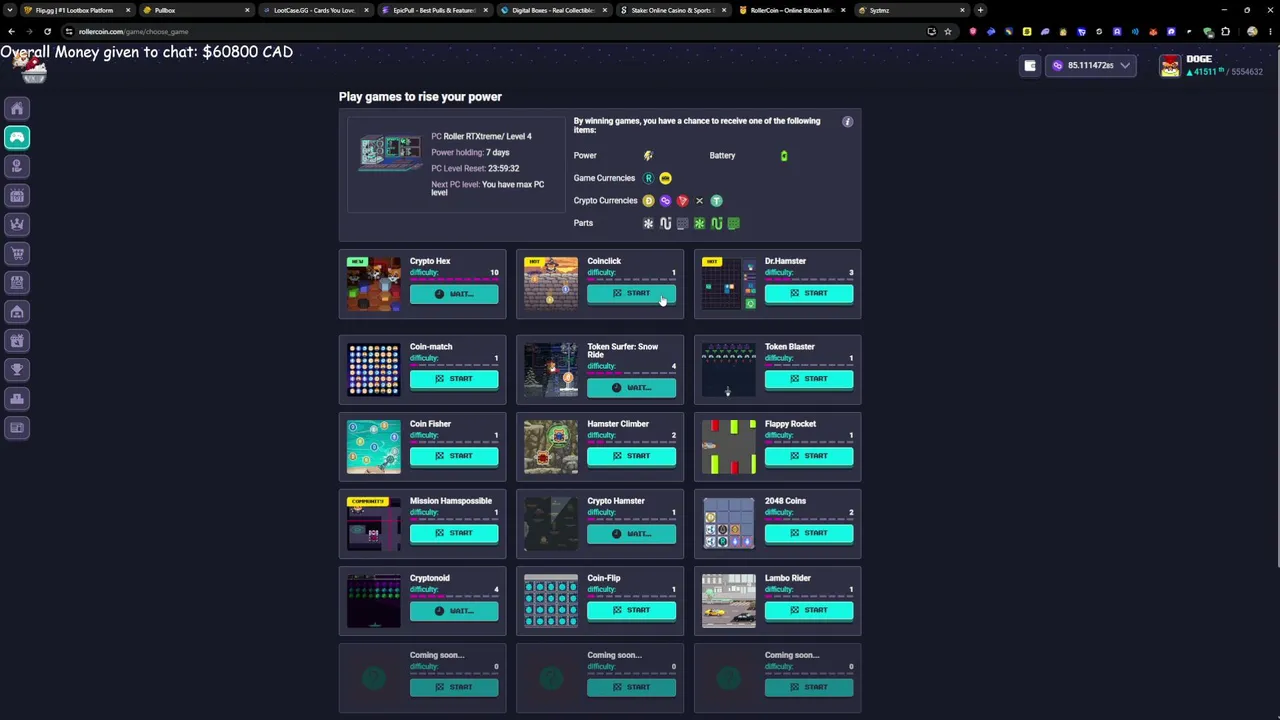Click the 'Play games to rise your power' heading
This screenshot has width=1280, height=720.
420,97
